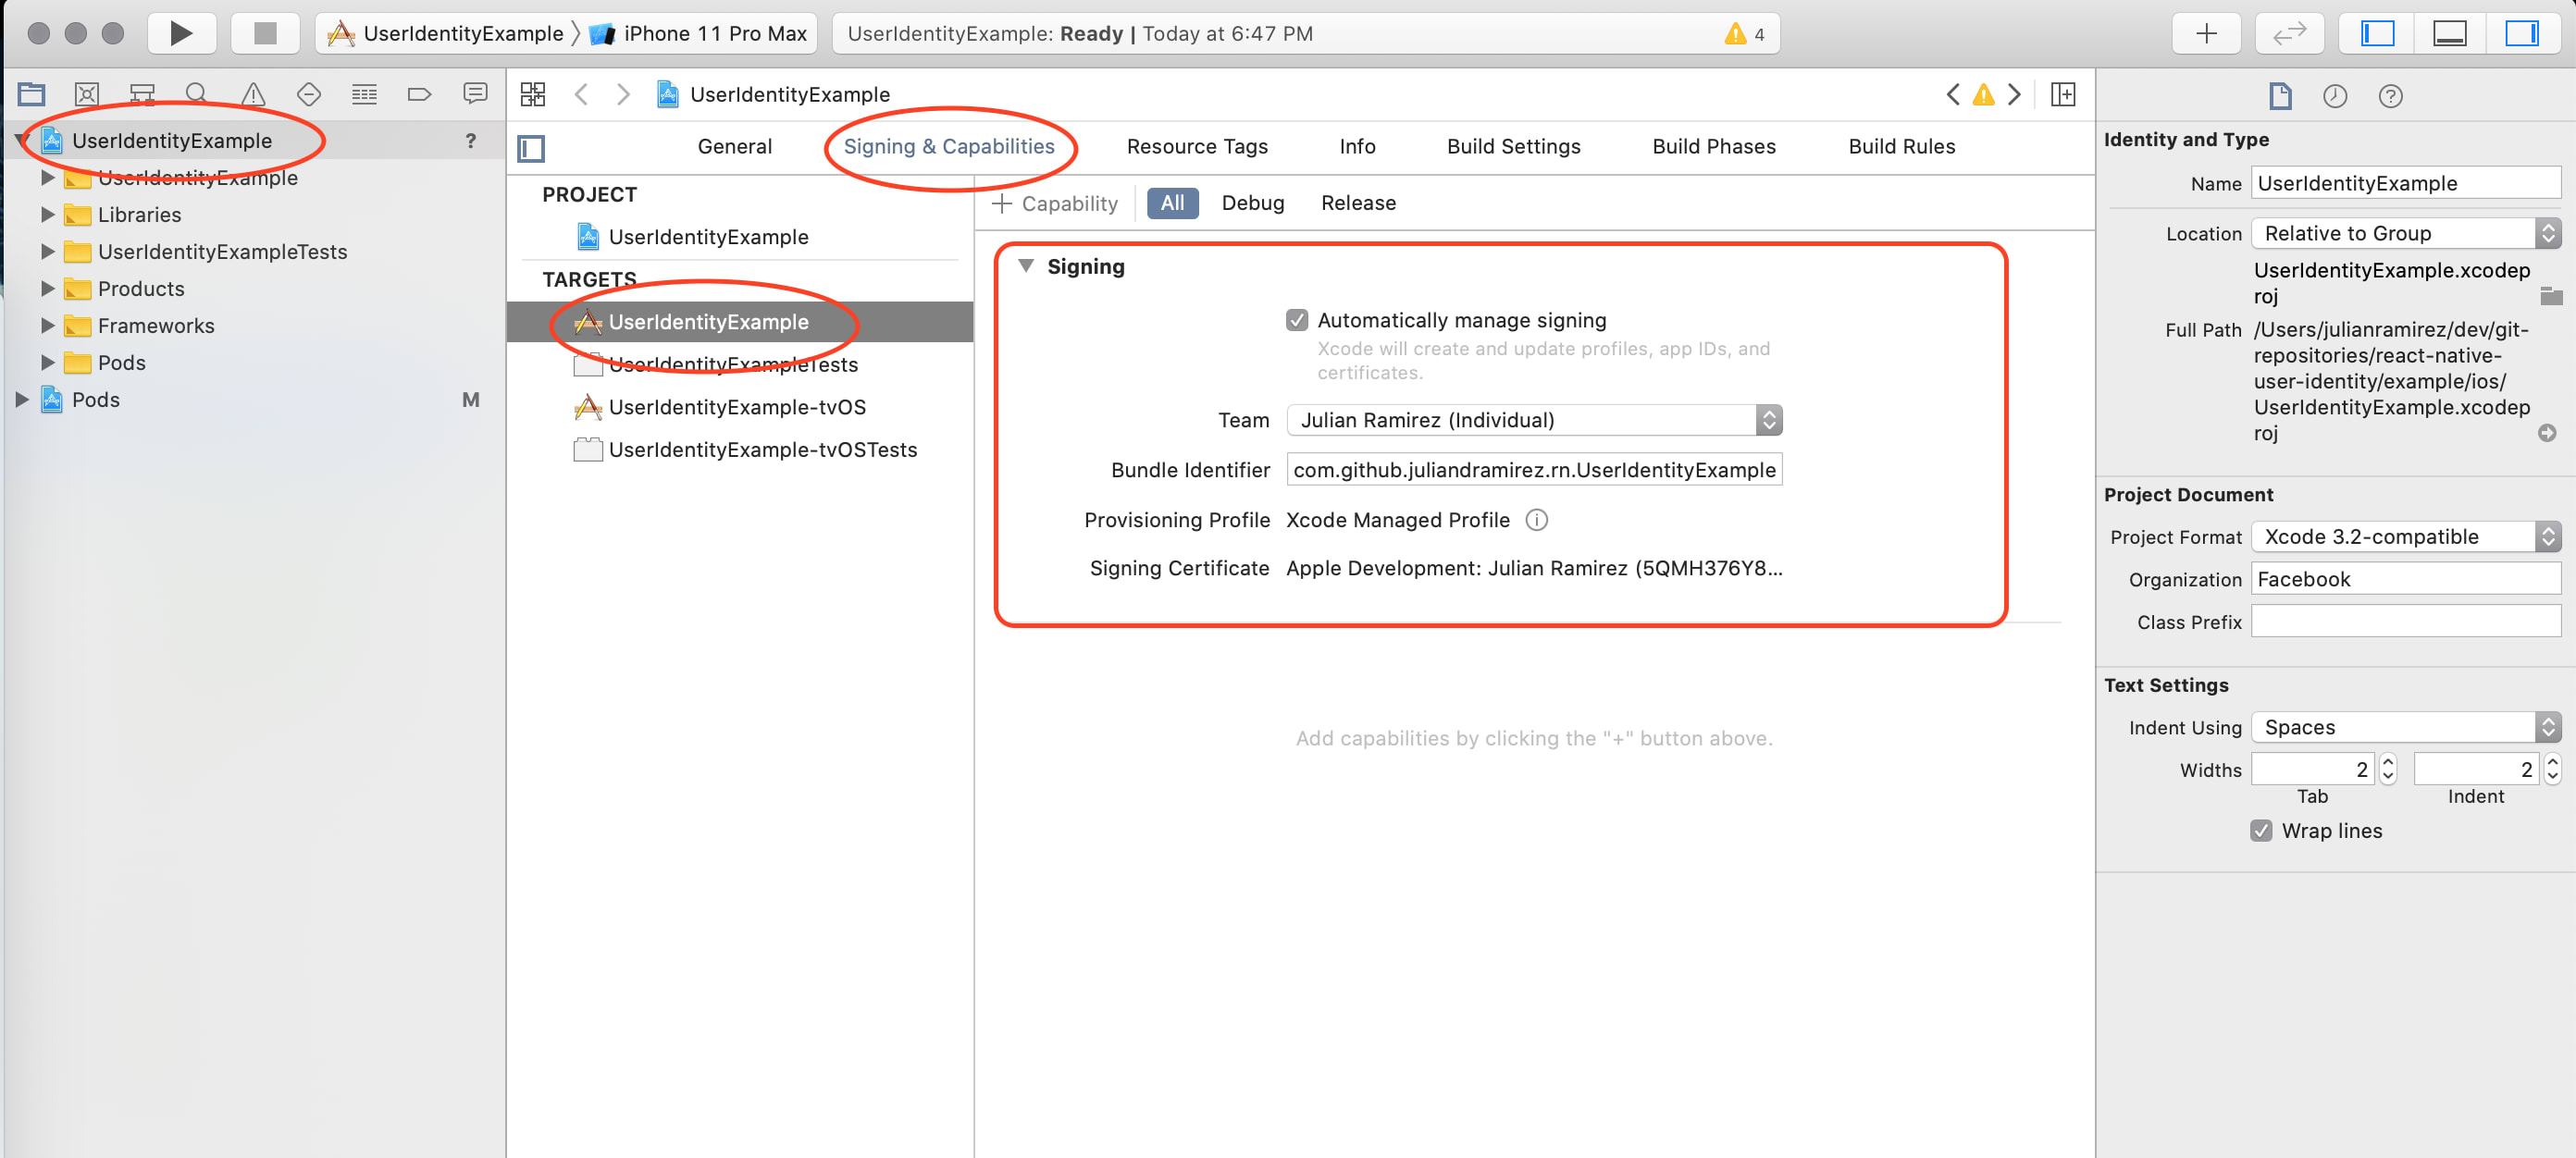Show Provisioning Profile info icon

coord(1537,520)
